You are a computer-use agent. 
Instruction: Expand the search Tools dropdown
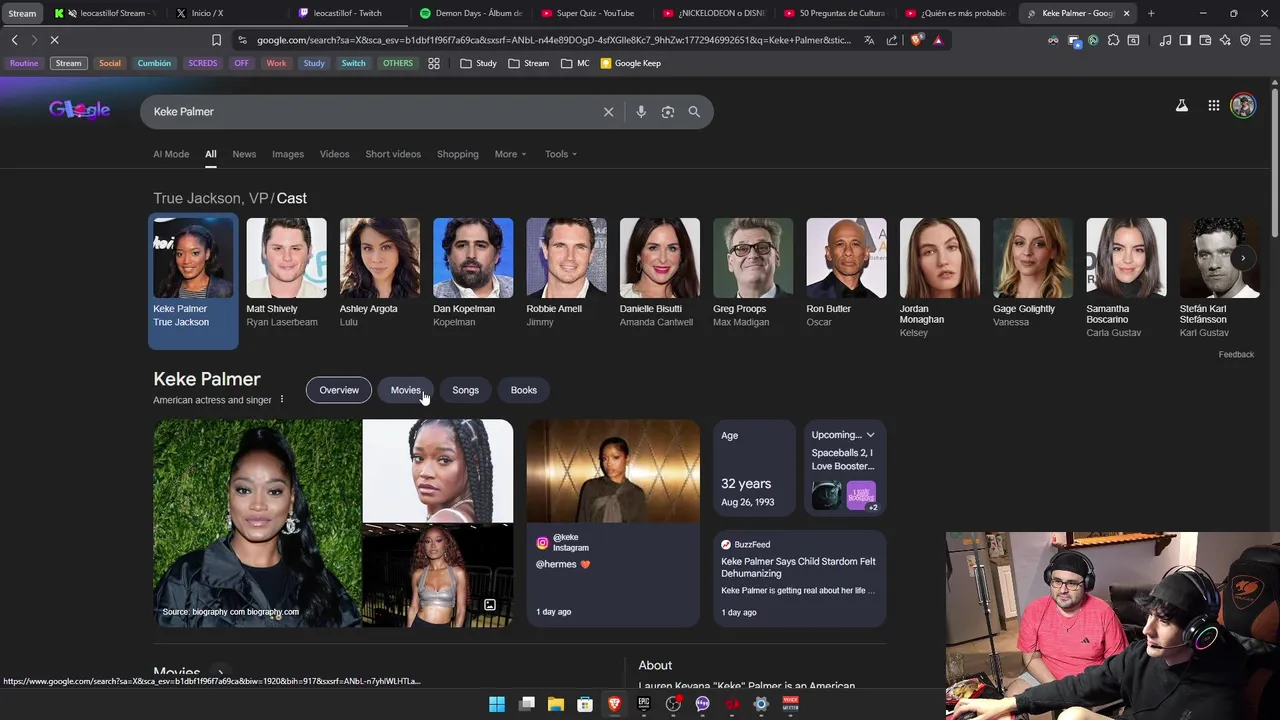point(561,154)
